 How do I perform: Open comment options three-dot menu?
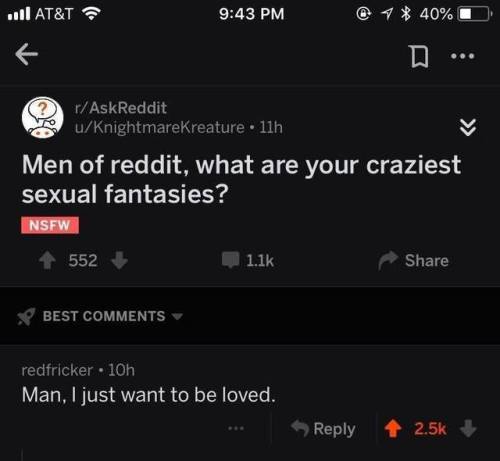pyautogui.click(x=236, y=428)
